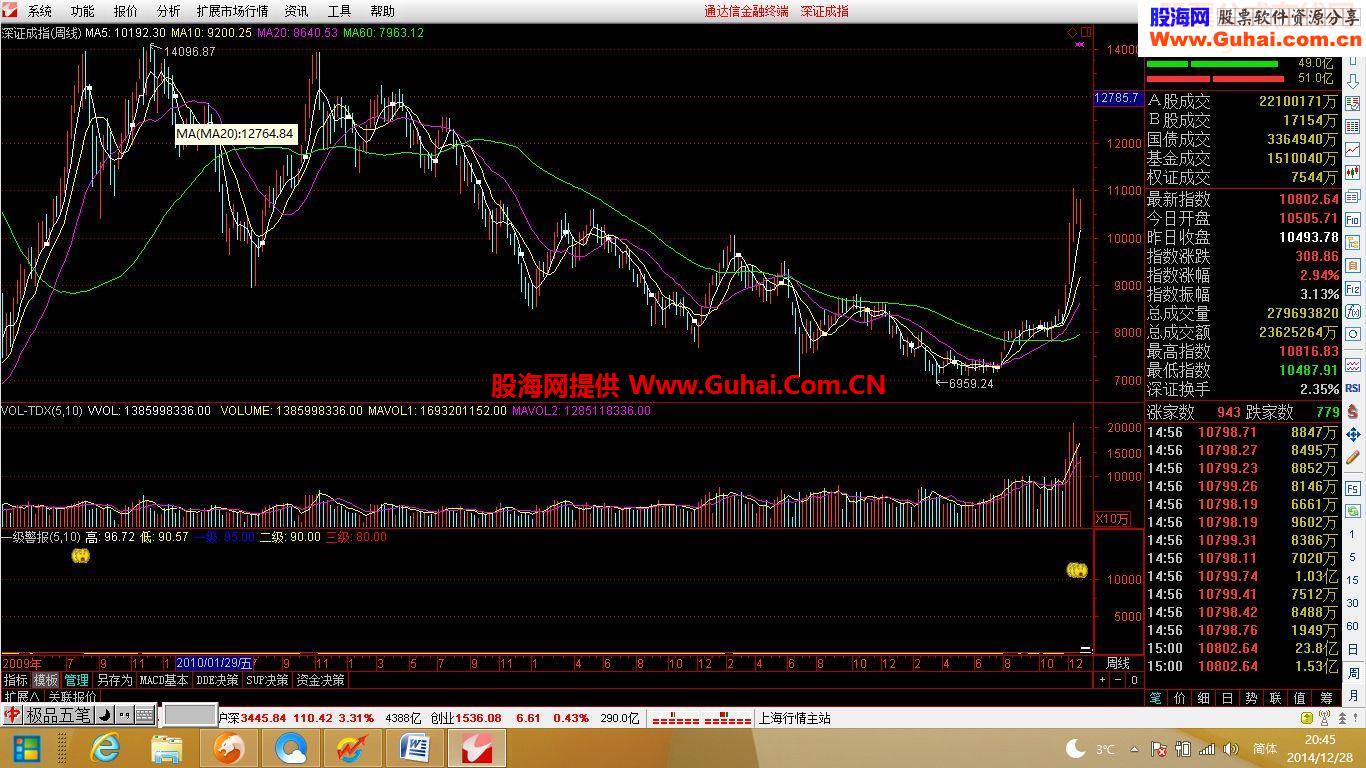
Task: Select the 价 tab under tick list
Action: 1180,698
